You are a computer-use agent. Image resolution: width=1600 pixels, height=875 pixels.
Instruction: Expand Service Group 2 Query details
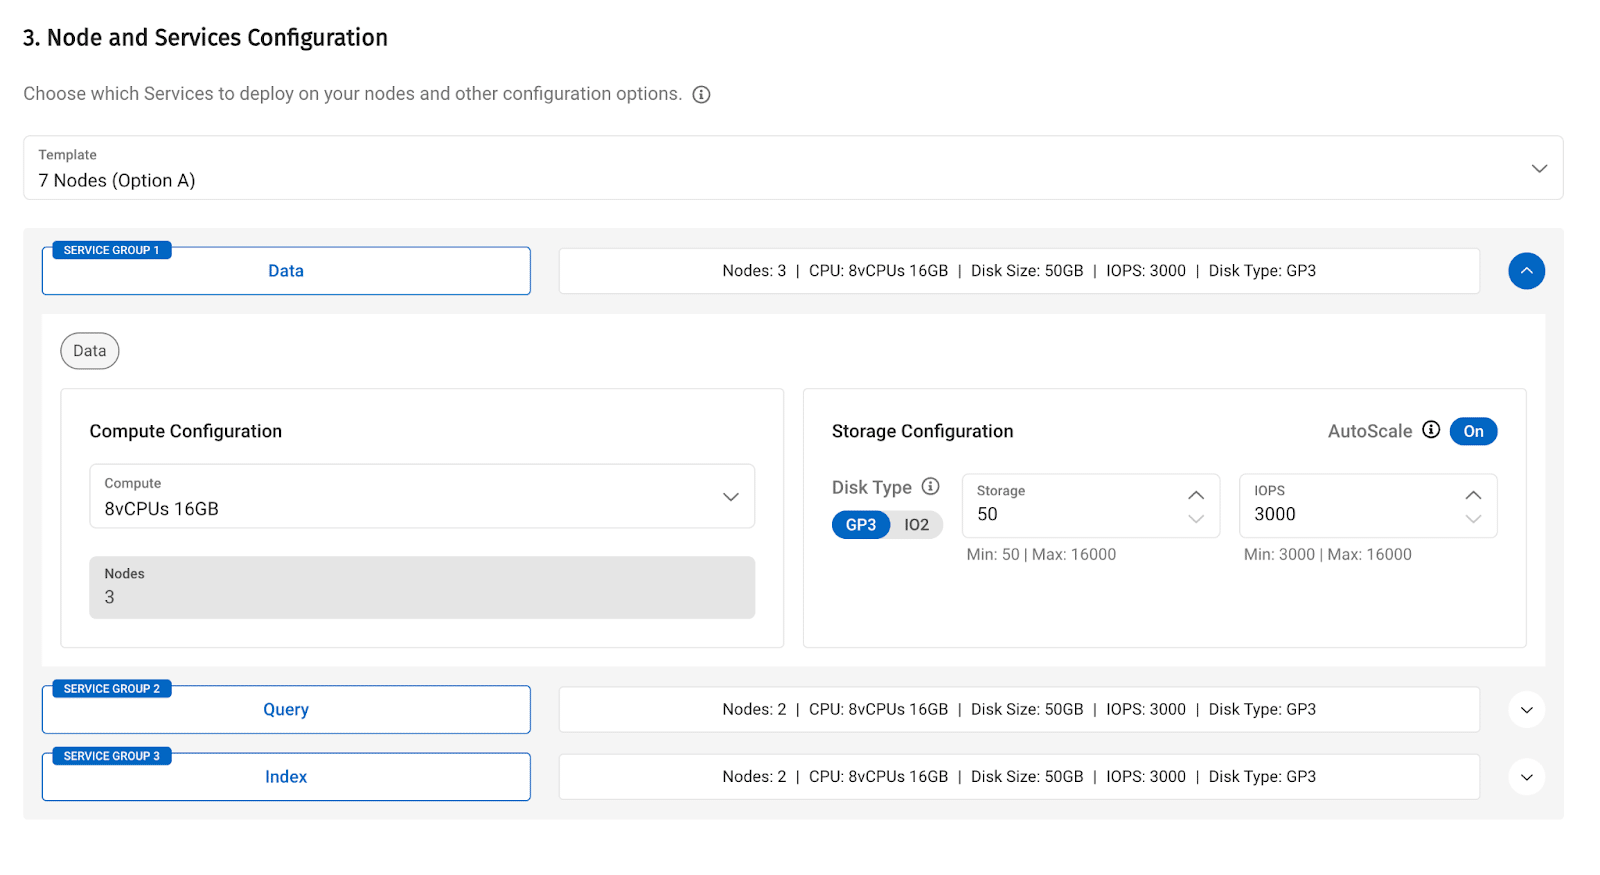[1526, 710]
